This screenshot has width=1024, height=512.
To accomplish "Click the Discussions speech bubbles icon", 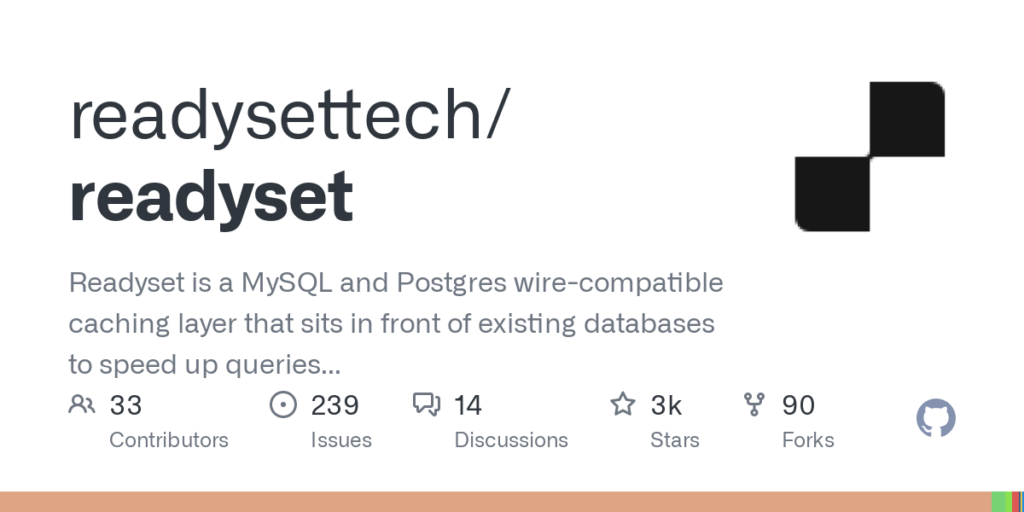I will tap(427, 405).
